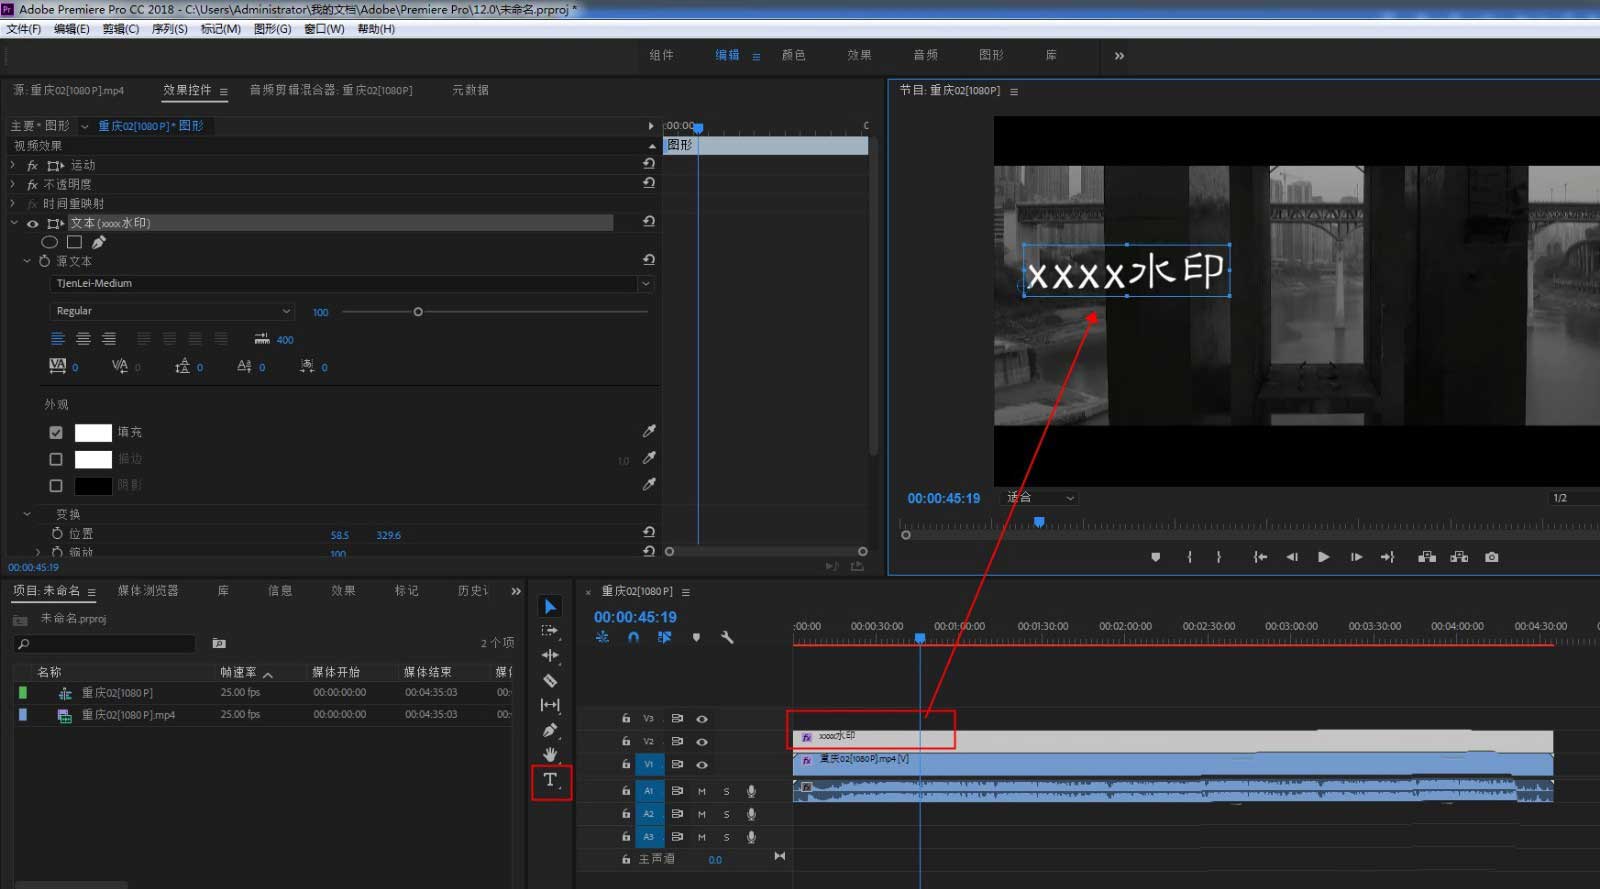The height and width of the screenshot is (889, 1600).
Task: Click the Export Frame camera icon
Action: click(1491, 557)
